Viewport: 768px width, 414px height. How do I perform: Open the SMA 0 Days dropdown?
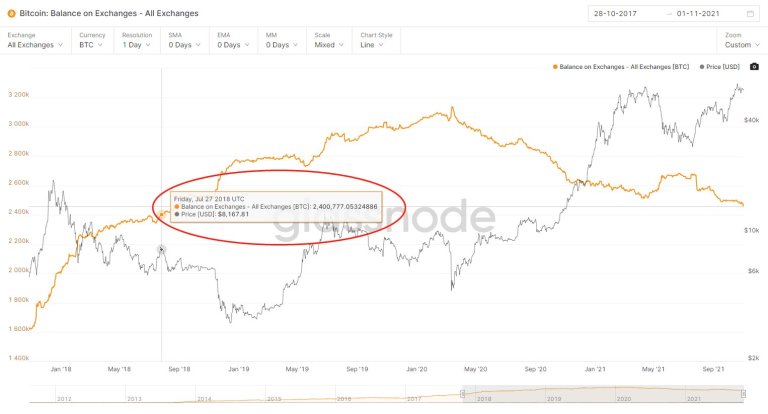pos(185,40)
